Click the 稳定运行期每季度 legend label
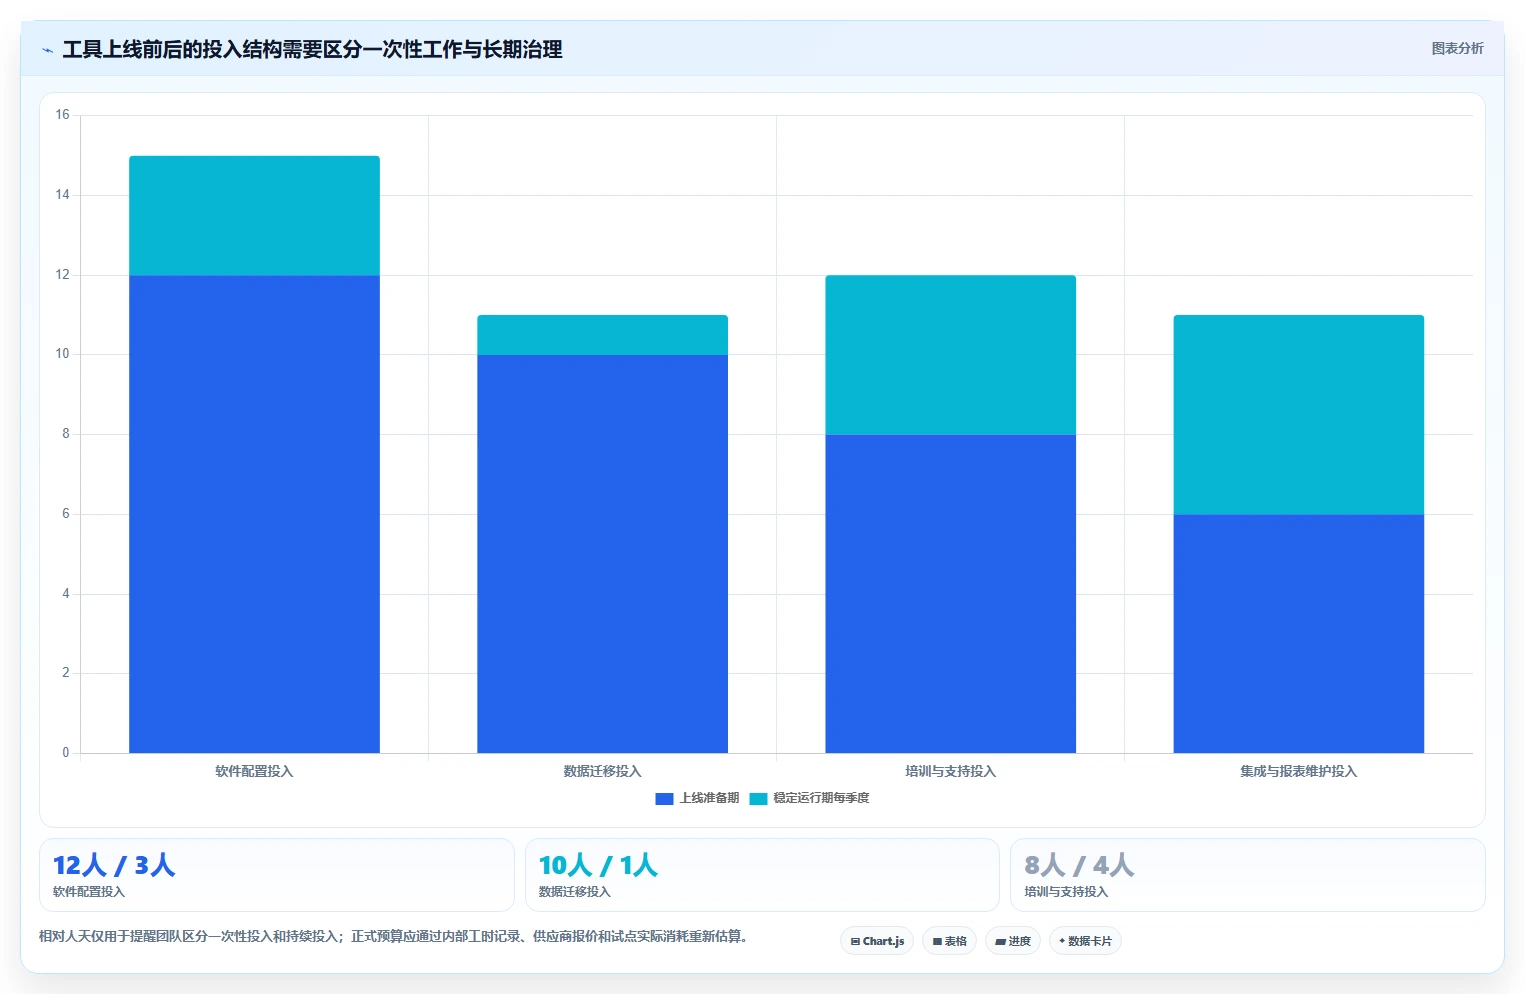This screenshot has width=1525, height=994. click(821, 798)
